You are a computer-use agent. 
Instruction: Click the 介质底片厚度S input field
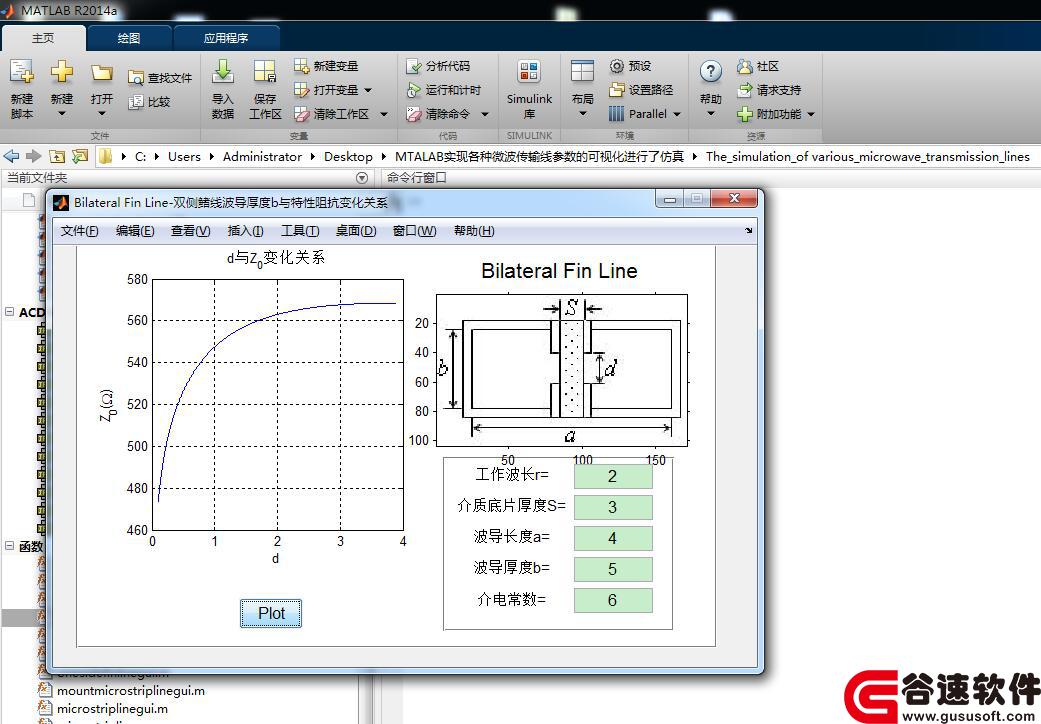tap(613, 508)
